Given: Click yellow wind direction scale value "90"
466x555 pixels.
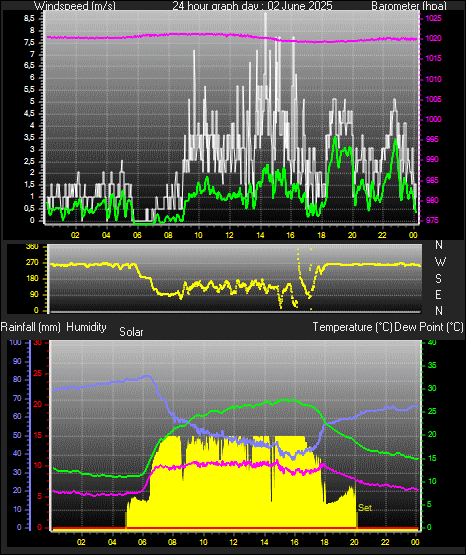Looking at the screenshot, I should click(34, 294).
